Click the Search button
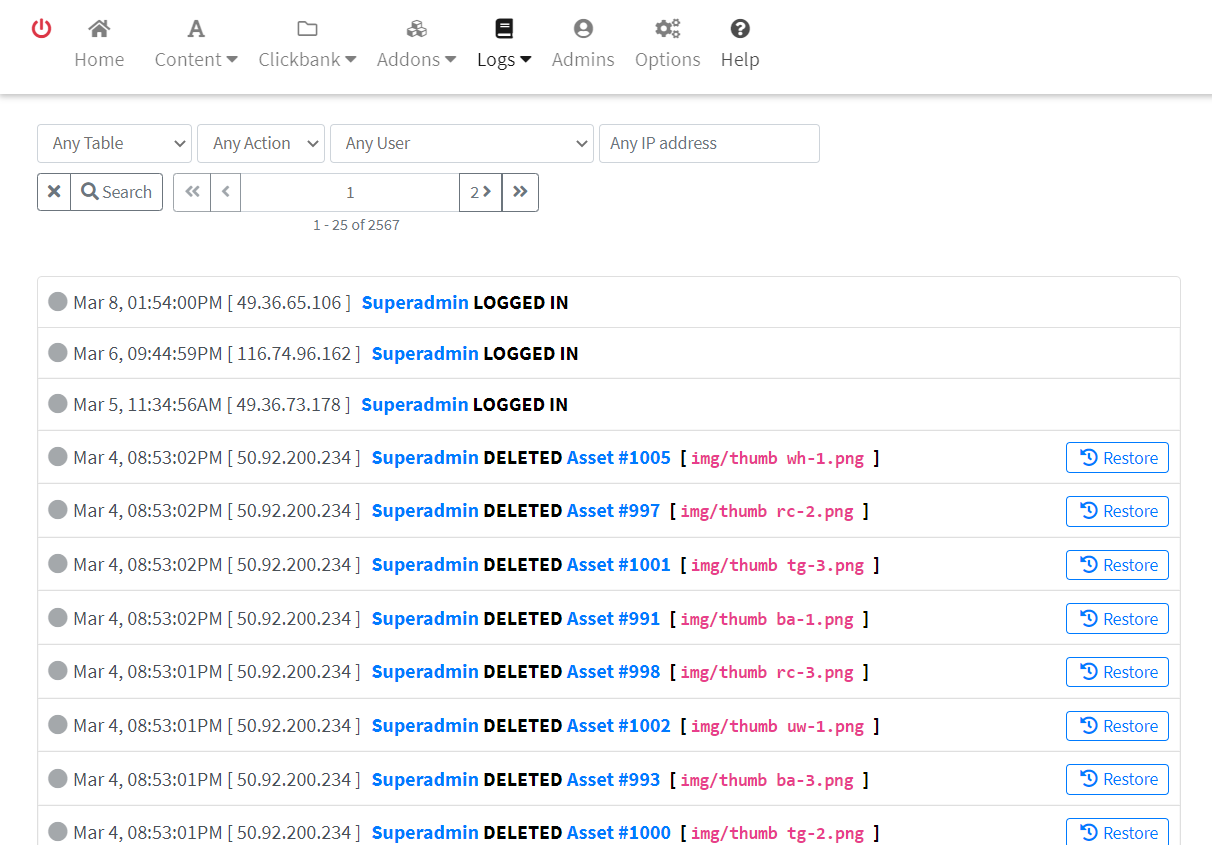This screenshot has width=1212, height=845. click(x=117, y=192)
